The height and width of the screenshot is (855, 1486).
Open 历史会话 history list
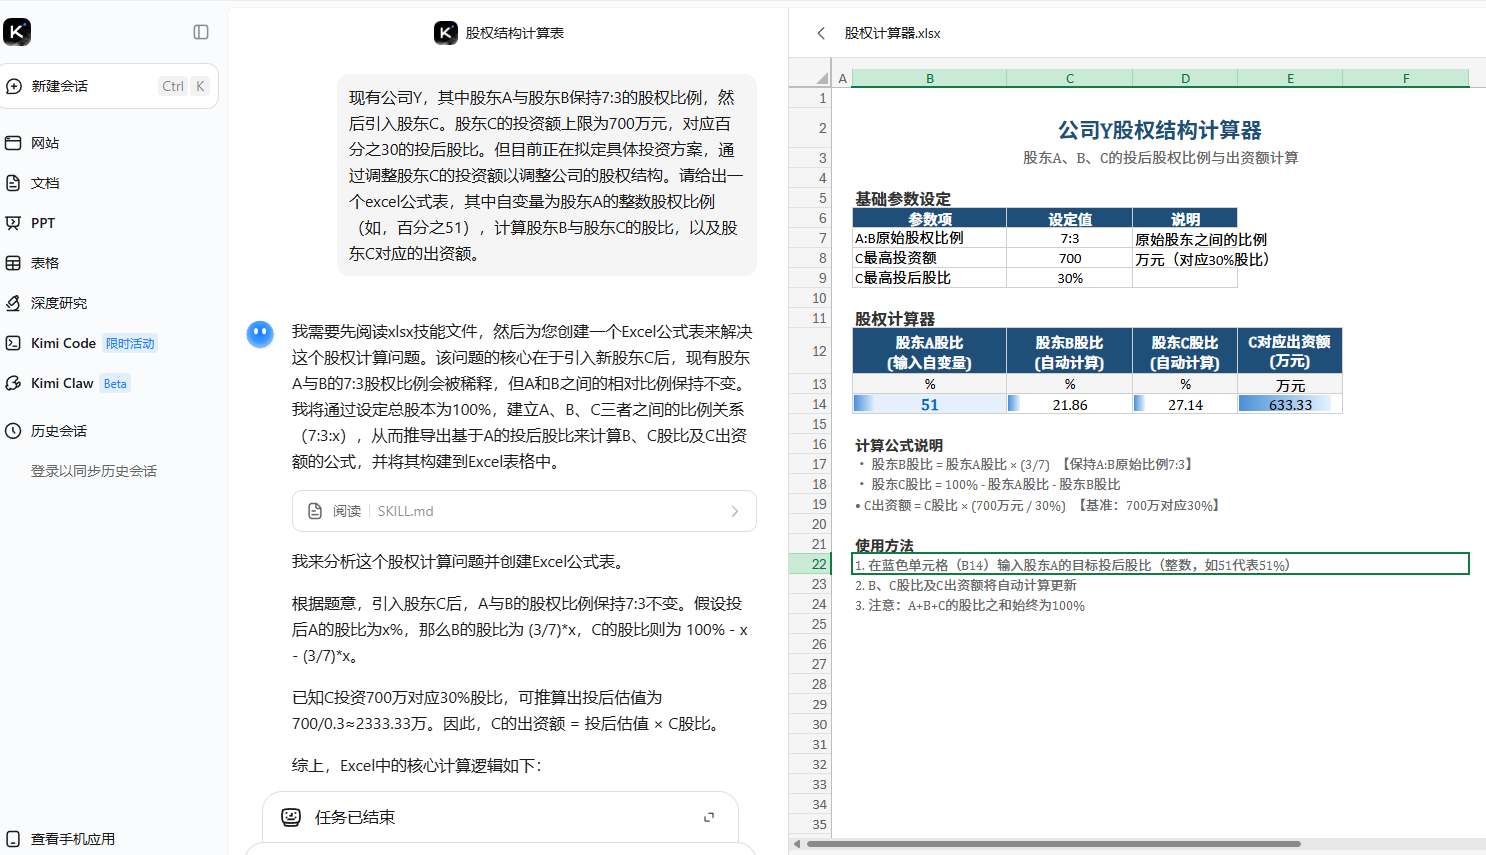58,431
